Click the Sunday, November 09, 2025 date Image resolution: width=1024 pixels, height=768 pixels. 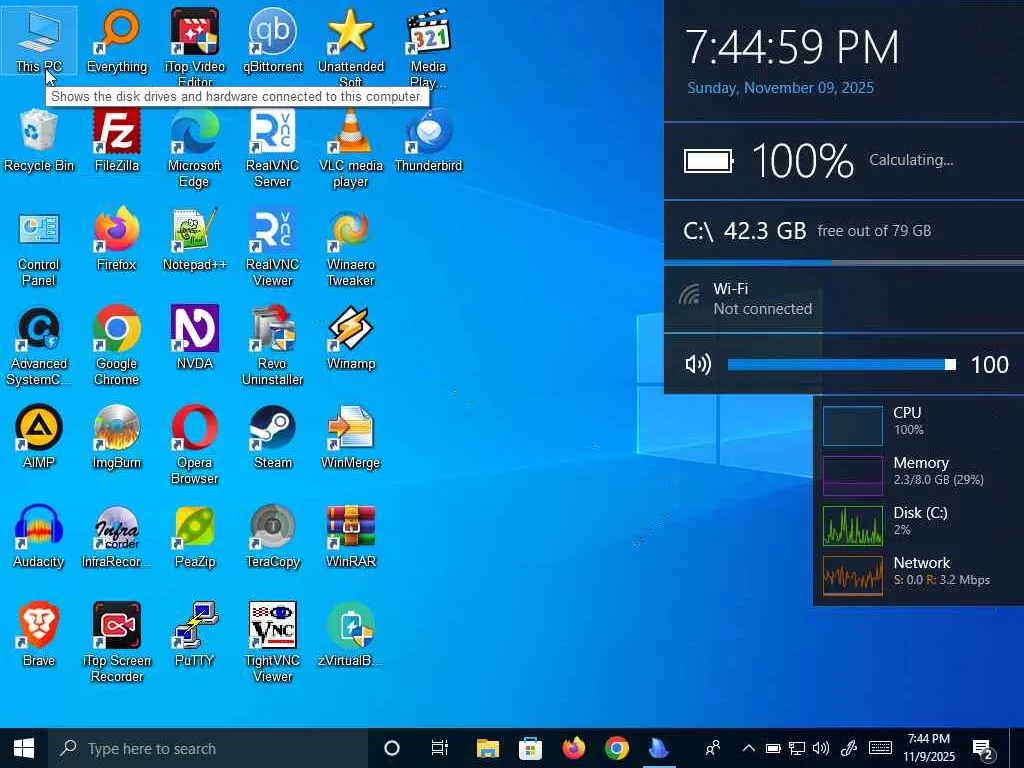point(780,88)
